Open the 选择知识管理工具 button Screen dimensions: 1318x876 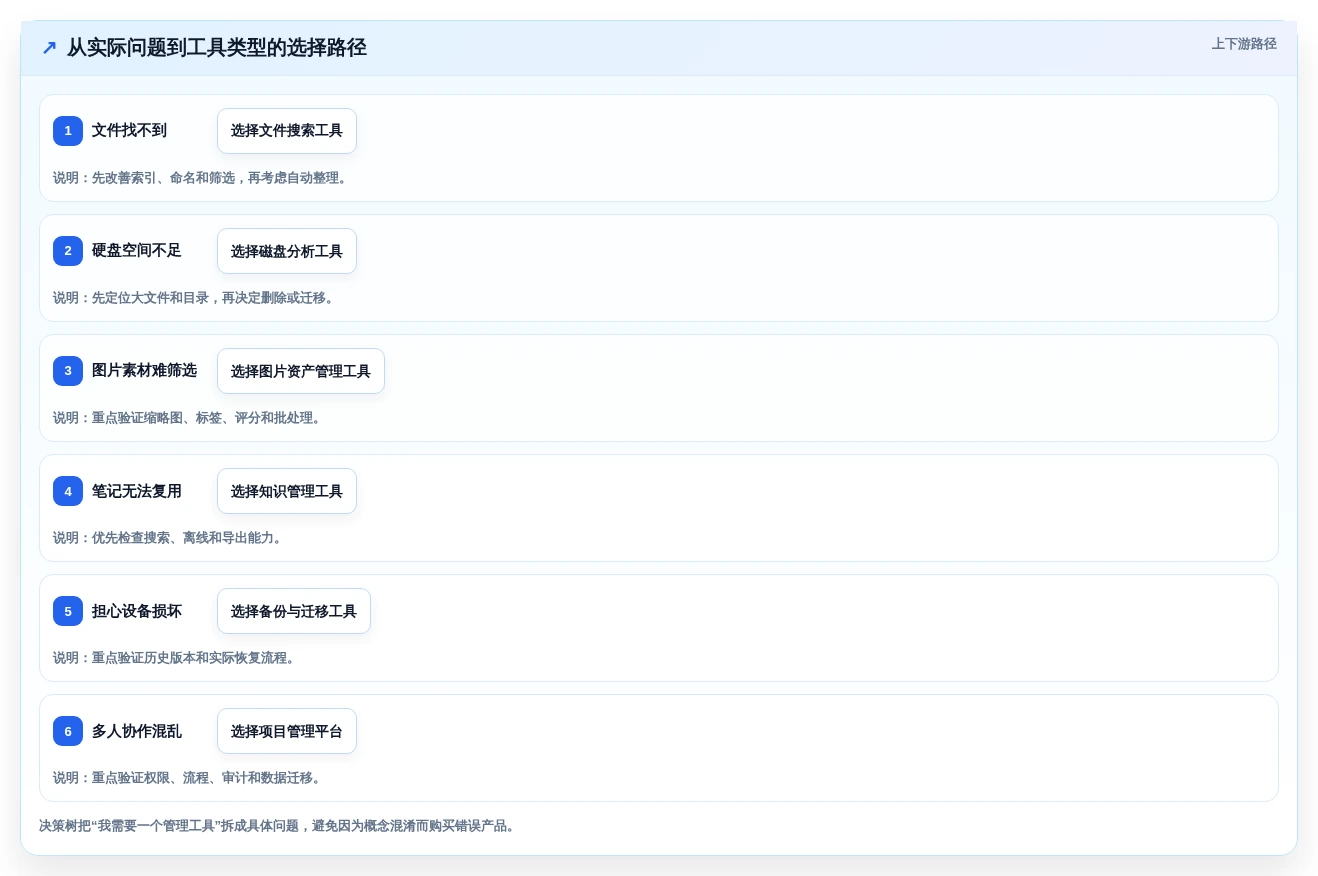287,491
